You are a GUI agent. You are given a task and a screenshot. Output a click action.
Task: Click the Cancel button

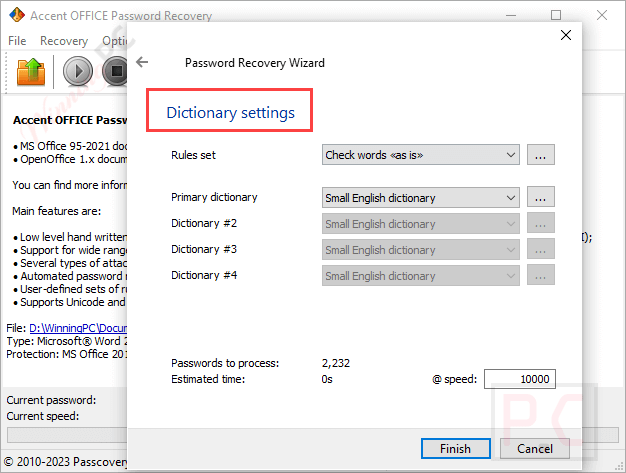[x=535, y=449]
